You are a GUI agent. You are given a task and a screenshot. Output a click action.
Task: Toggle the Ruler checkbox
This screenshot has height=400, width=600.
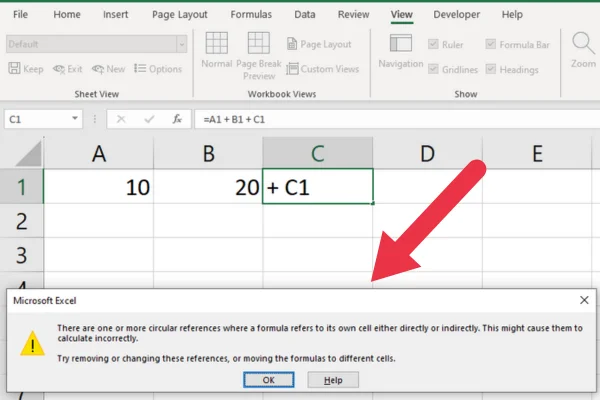[x=433, y=44]
